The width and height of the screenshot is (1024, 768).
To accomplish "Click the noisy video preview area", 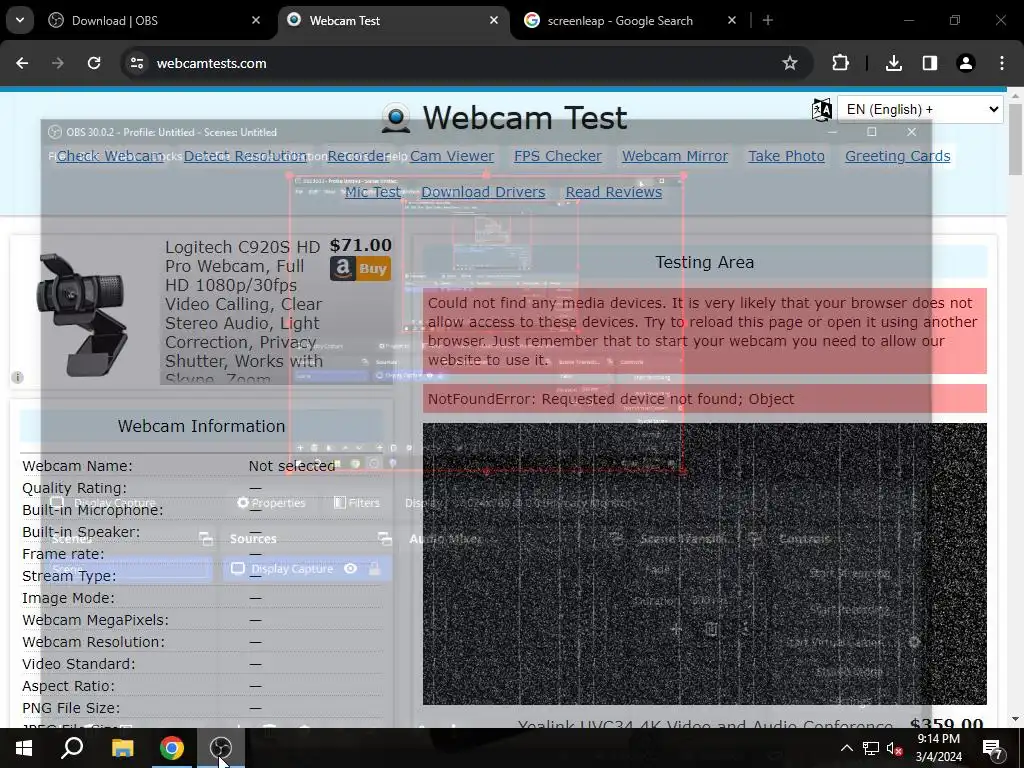I will click(705, 564).
